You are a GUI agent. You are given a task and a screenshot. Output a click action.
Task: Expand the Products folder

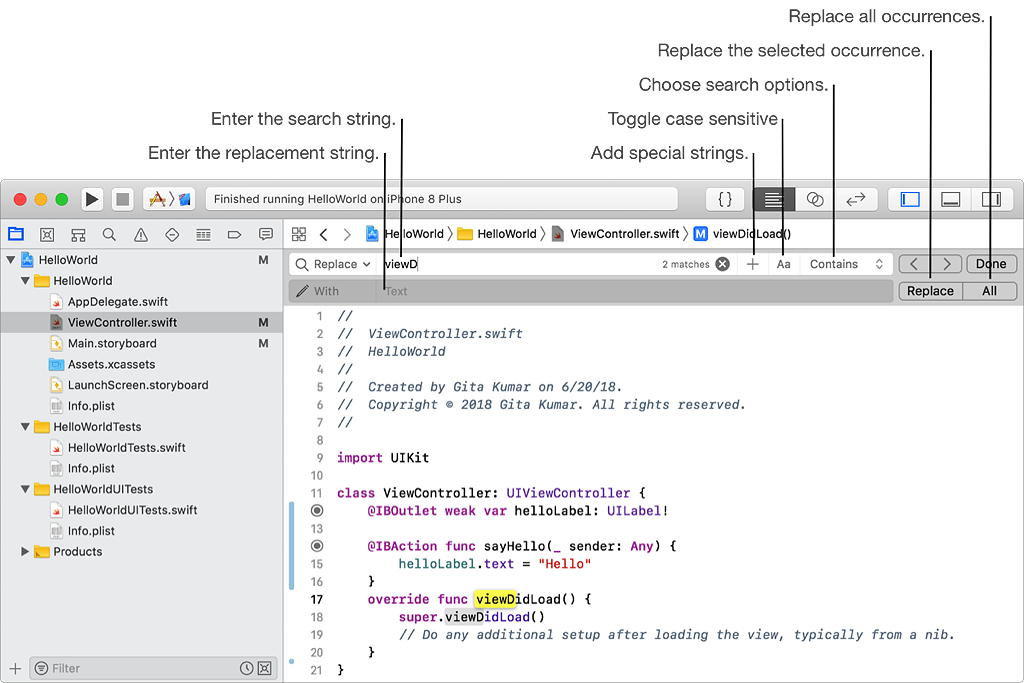tap(25, 552)
